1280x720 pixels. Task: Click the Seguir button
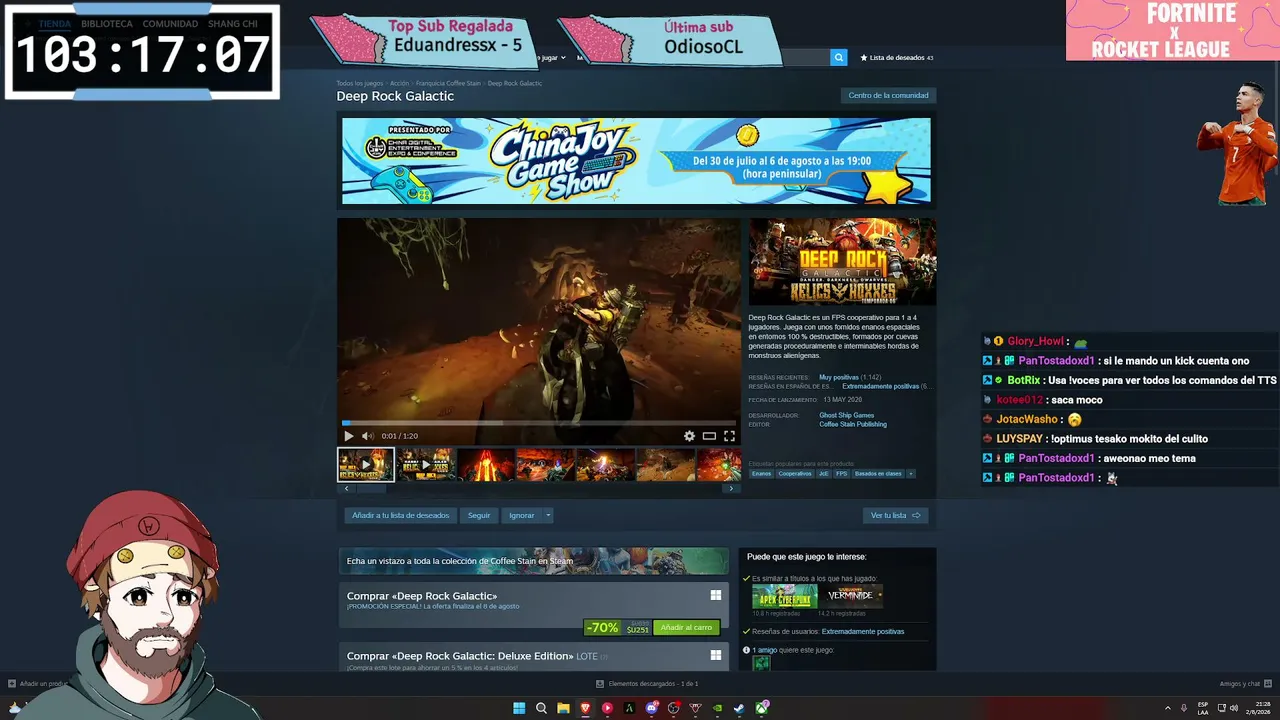[x=479, y=516]
